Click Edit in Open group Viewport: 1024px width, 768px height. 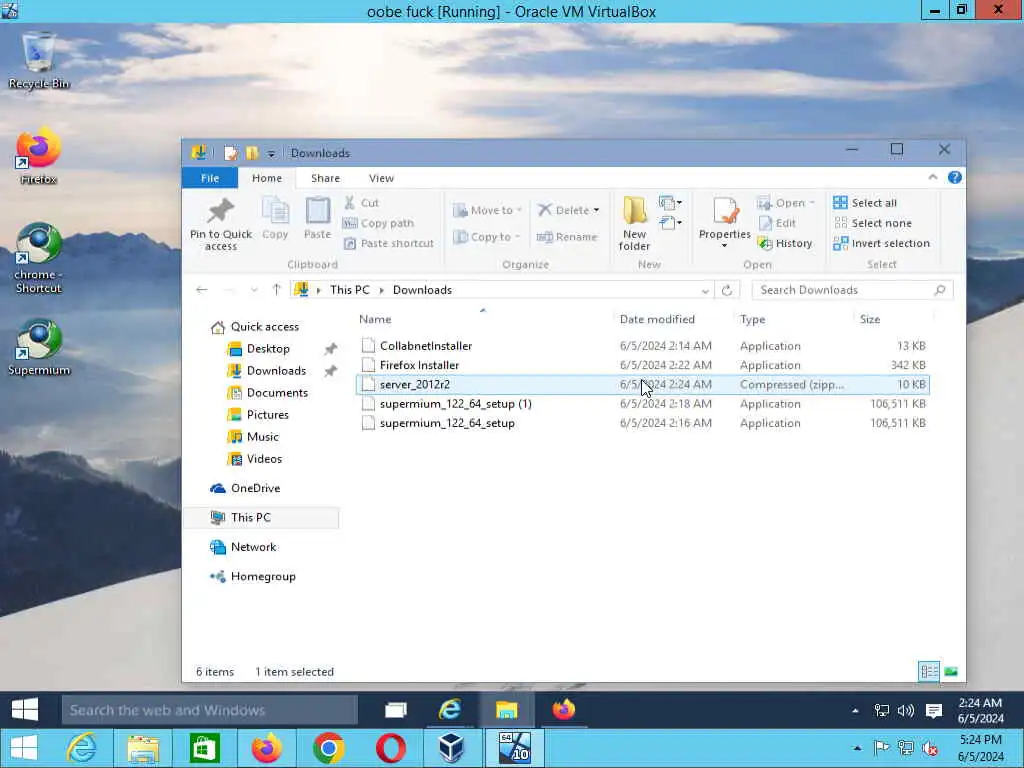pos(776,223)
